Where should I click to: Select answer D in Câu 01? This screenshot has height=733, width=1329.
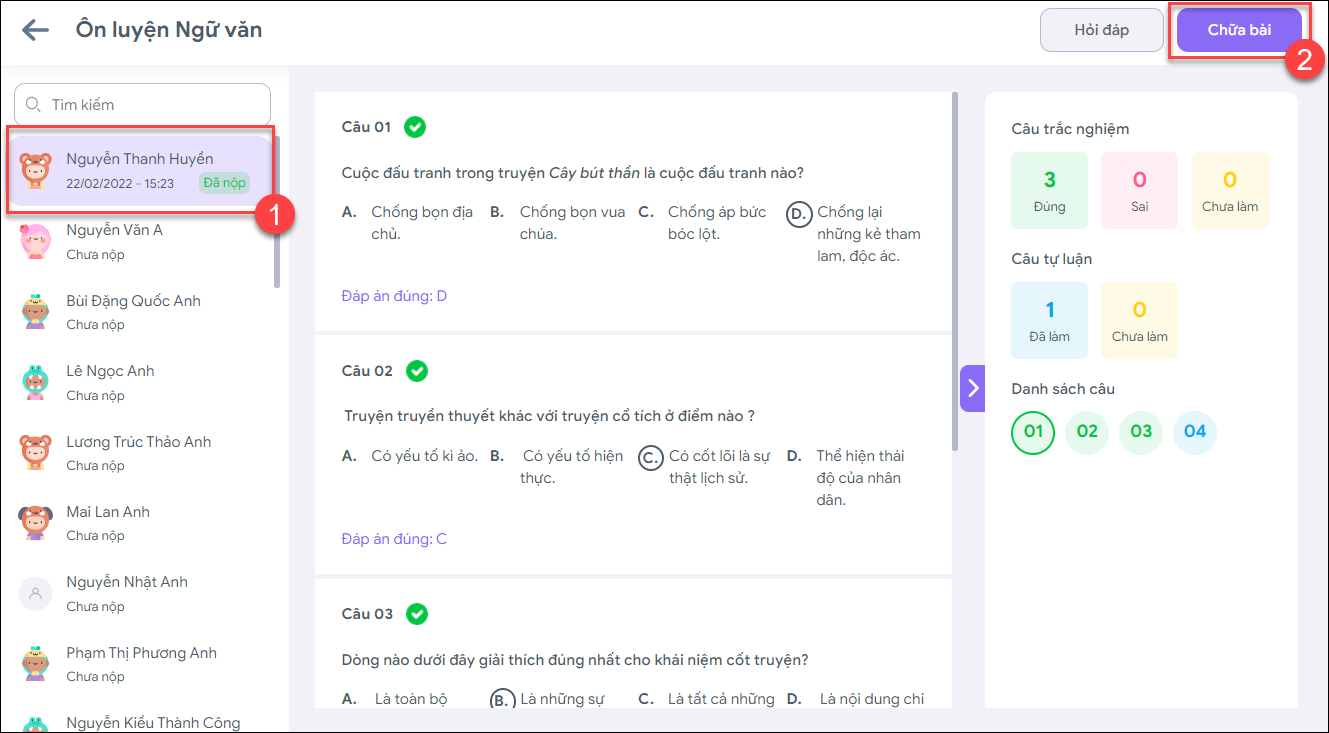pos(798,214)
